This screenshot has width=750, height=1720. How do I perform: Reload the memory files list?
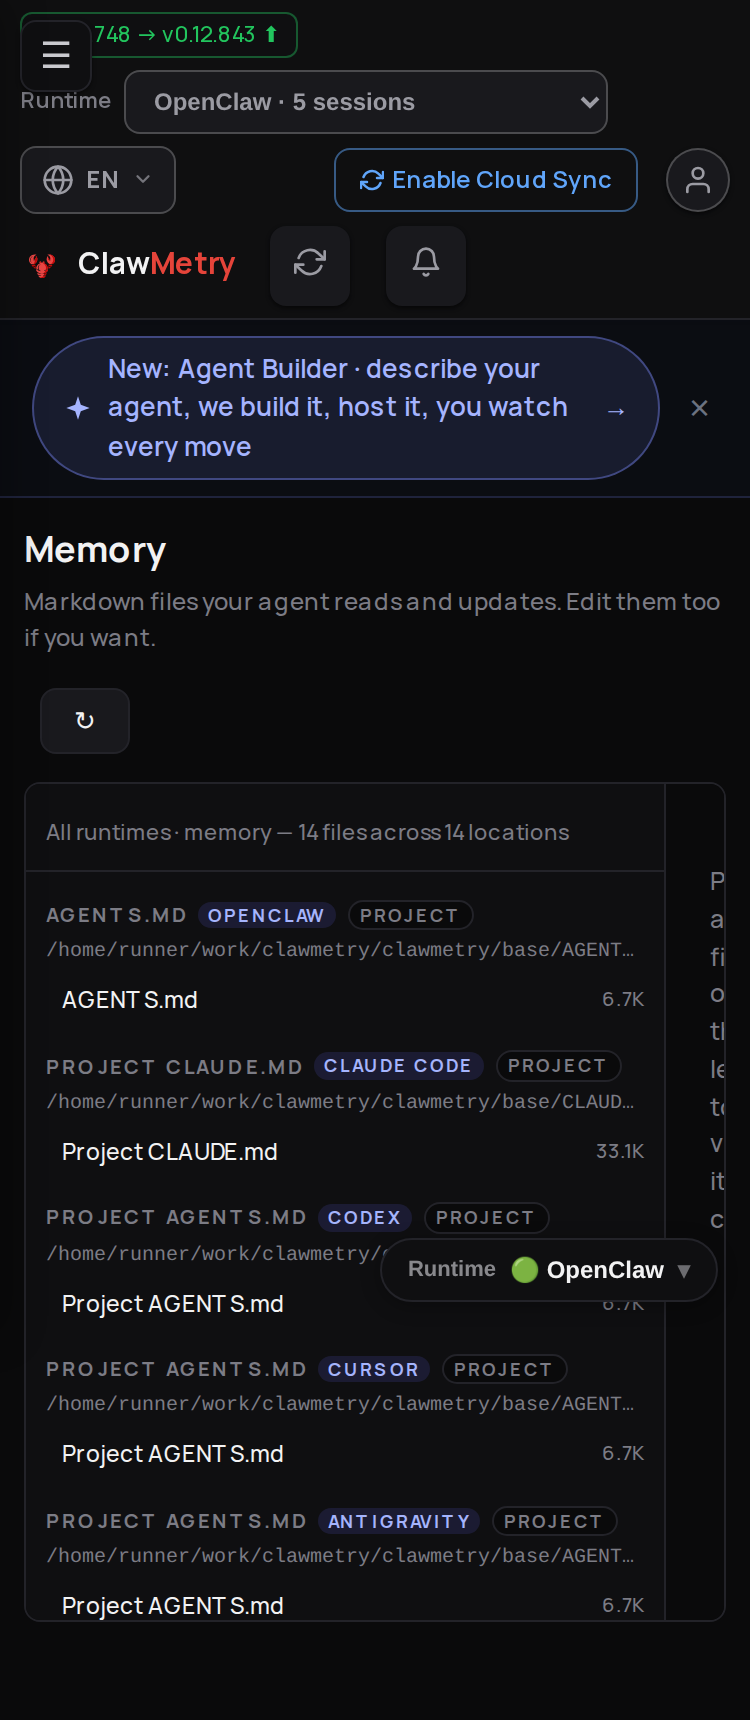85,721
